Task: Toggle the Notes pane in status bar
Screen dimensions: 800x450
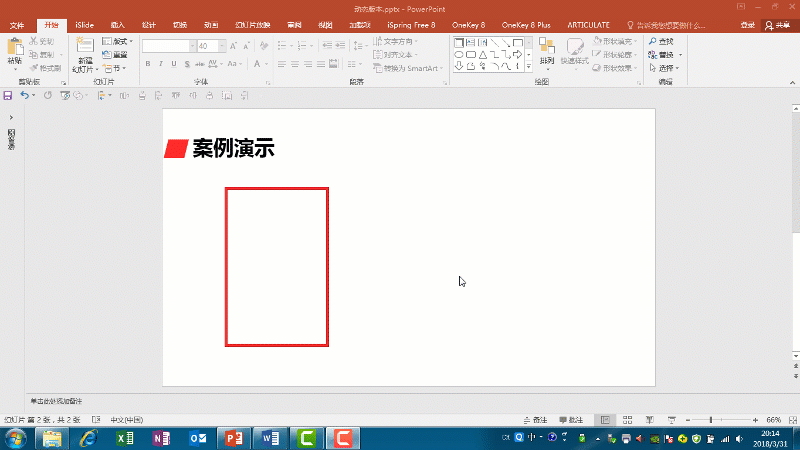Action: [x=535, y=420]
